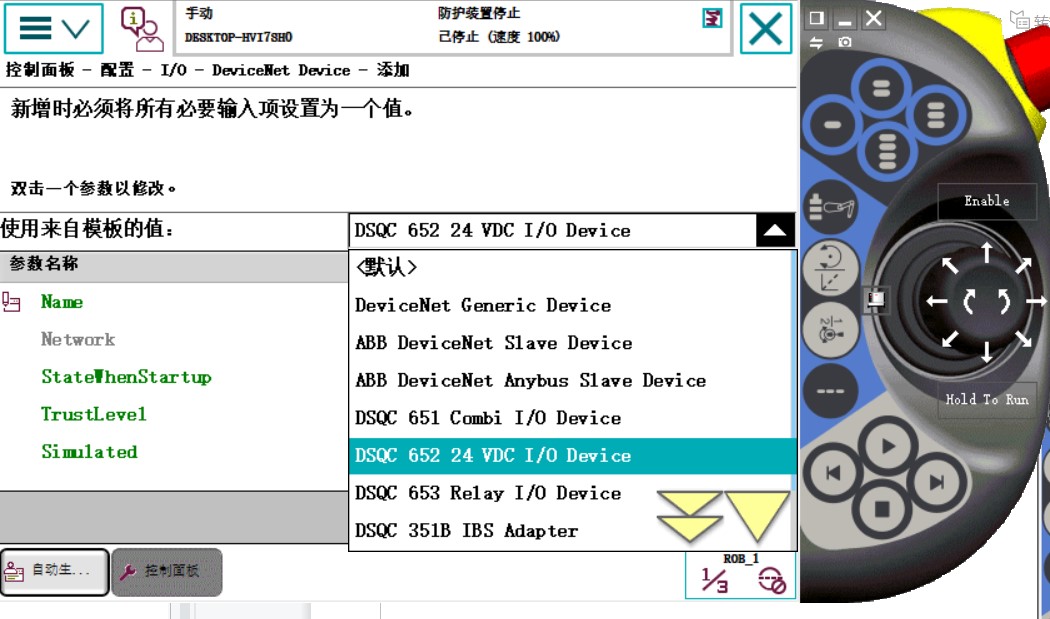Click the pendant swap arrows icon
Viewport: 1050px width, 619px height.
816,42
